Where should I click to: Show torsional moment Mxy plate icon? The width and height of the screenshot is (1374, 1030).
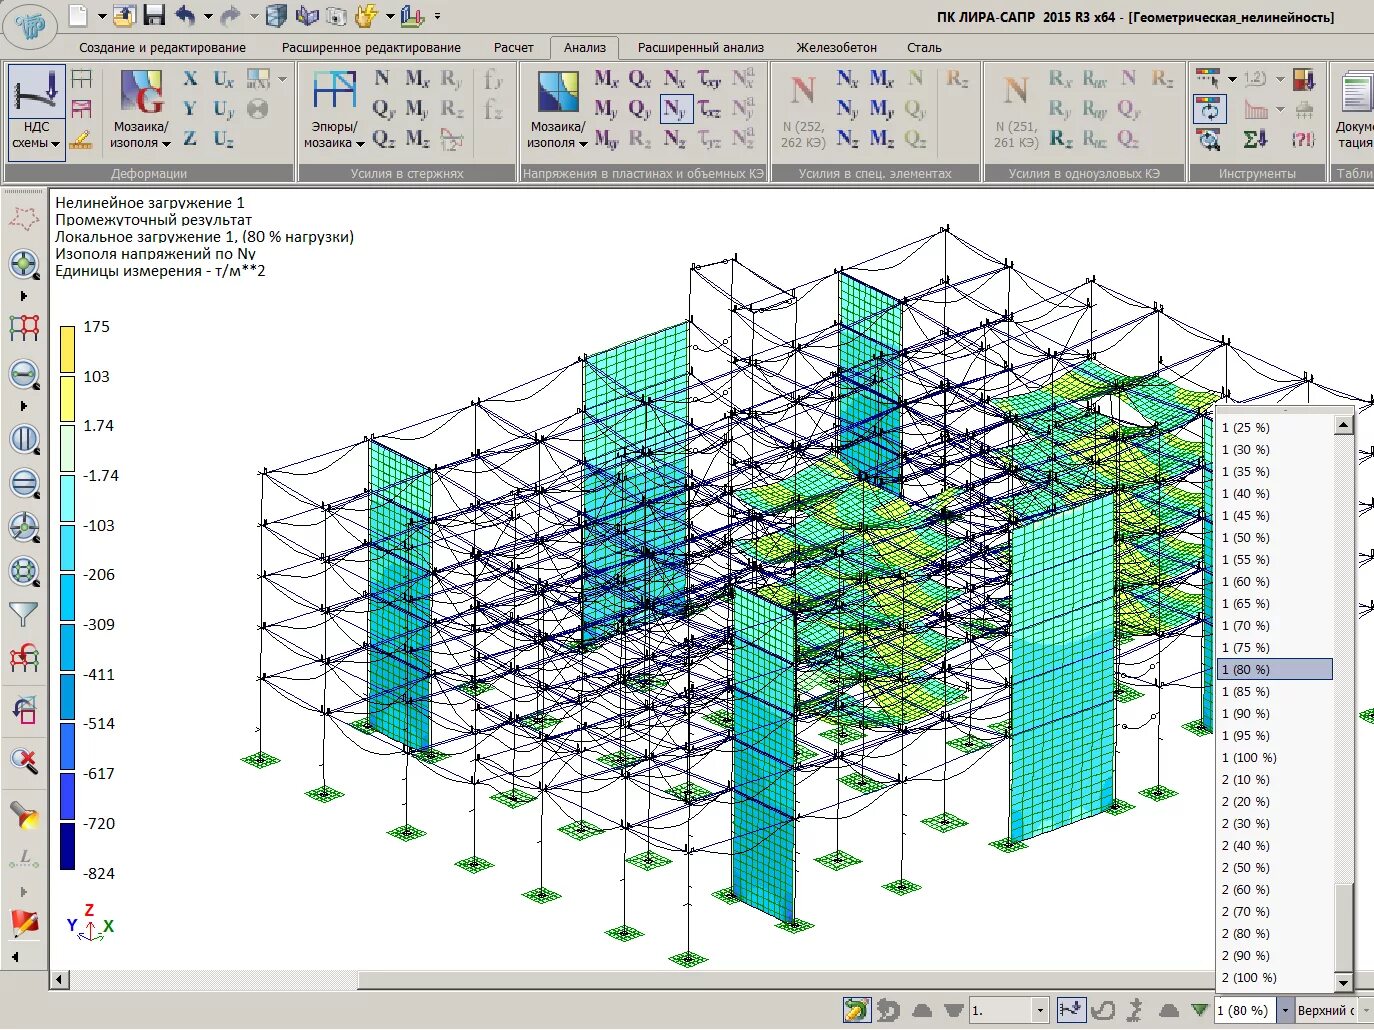point(607,139)
